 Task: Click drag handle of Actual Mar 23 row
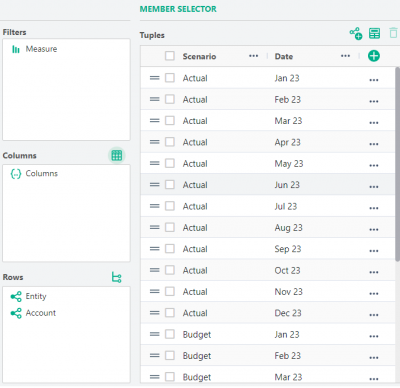coord(154,121)
